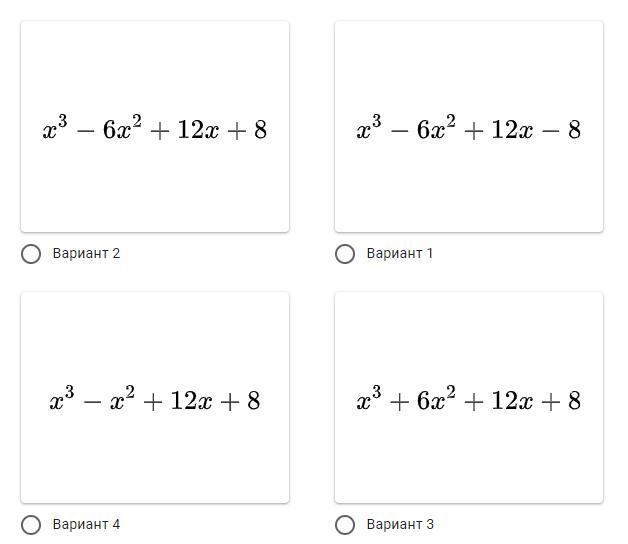The height and width of the screenshot is (544, 628).
Task: Select the Вариант 1 radio button
Action: coord(345,254)
